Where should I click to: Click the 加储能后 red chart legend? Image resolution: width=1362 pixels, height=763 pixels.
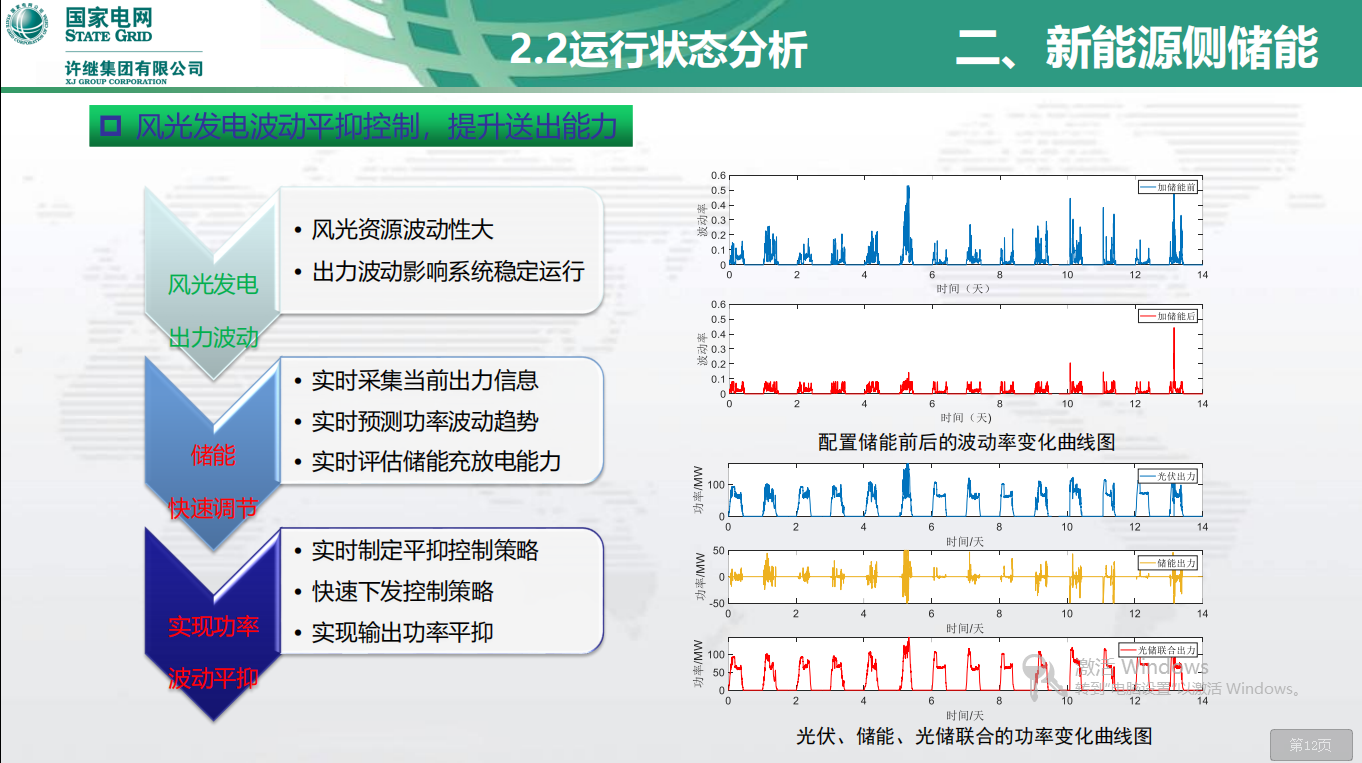(x=1167, y=316)
